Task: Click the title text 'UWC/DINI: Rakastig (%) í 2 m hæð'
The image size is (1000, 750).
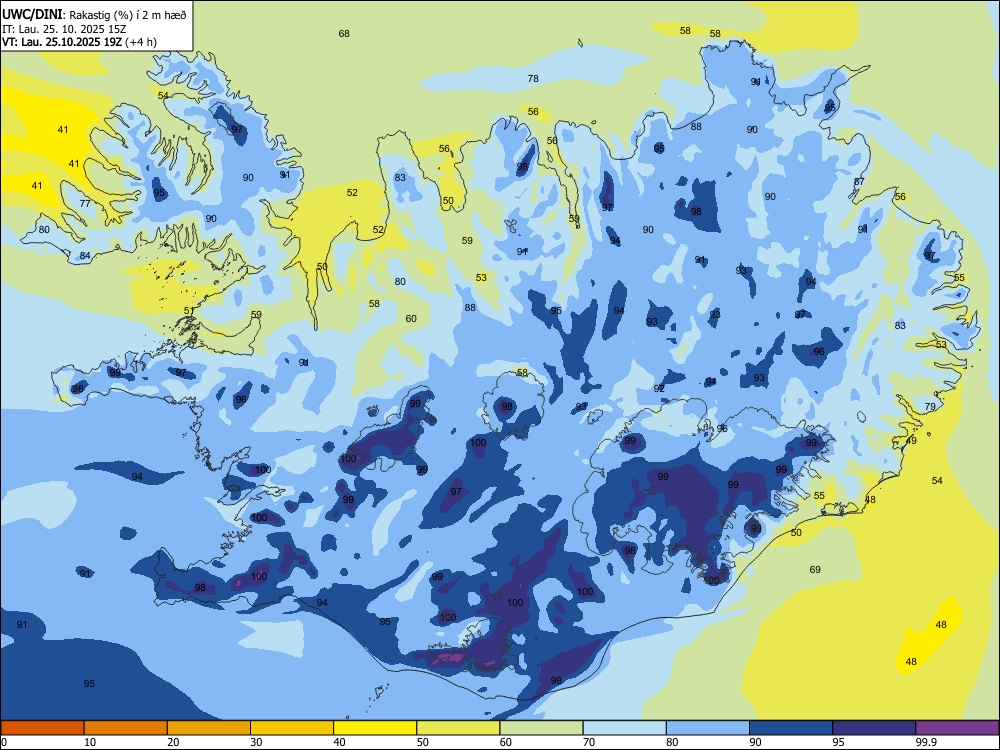Action: [x=94, y=14]
